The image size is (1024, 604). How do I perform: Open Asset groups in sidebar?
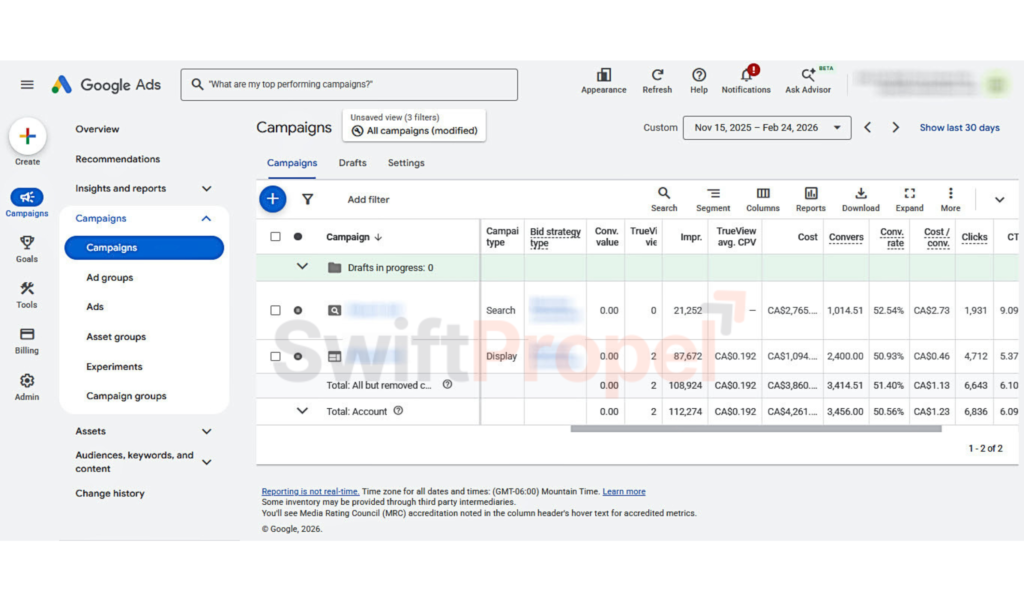[x=116, y=336]
